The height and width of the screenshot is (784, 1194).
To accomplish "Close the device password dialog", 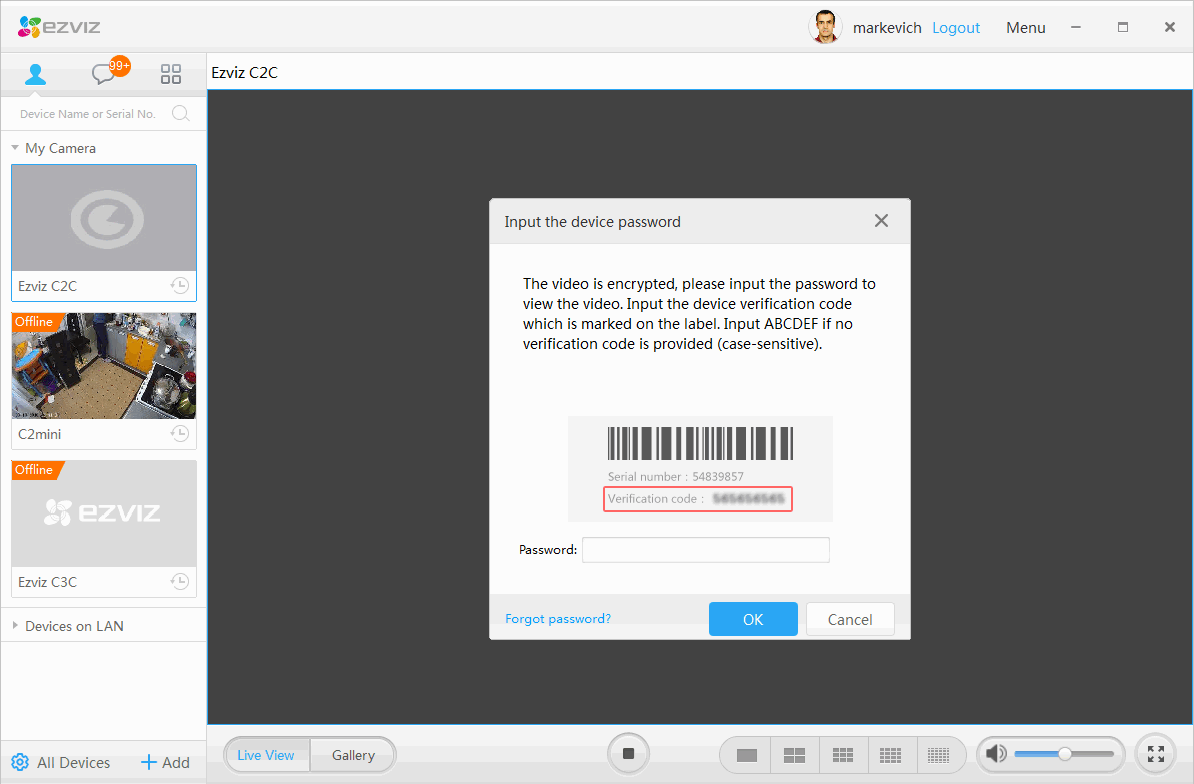I will coord(881,221).
